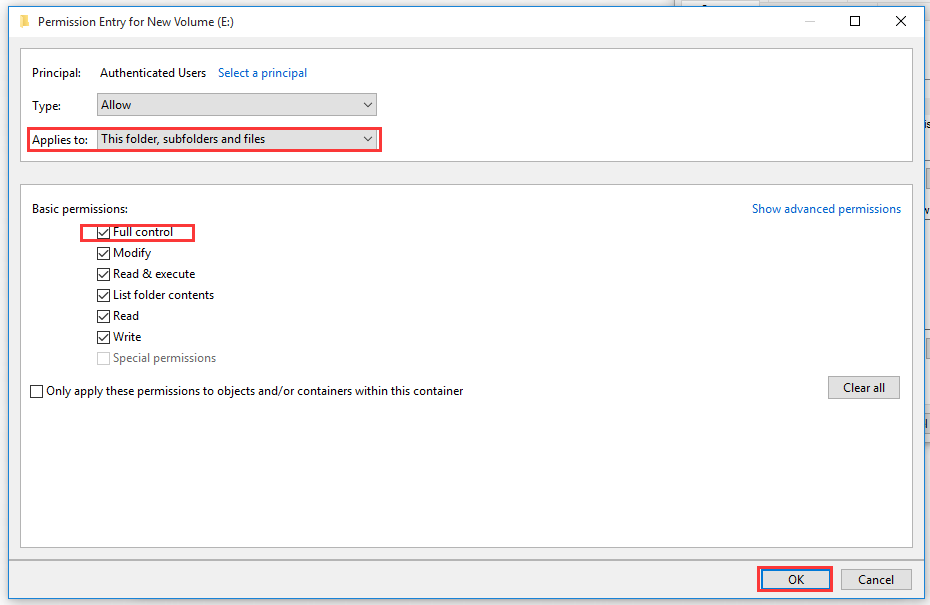Open the Type dropdown set to Allow
Screen dimensions: 930x605
point(237,105)
